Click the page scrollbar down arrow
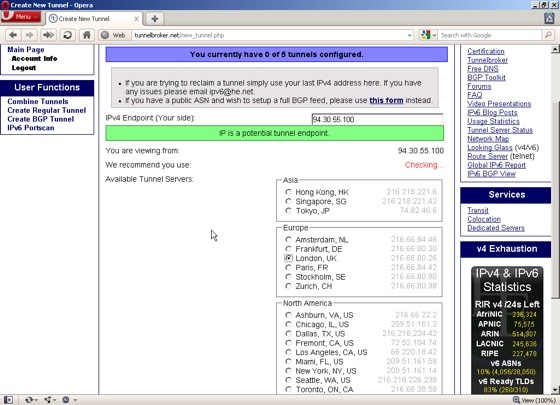The image size is (560, 405). click(555, 390)
